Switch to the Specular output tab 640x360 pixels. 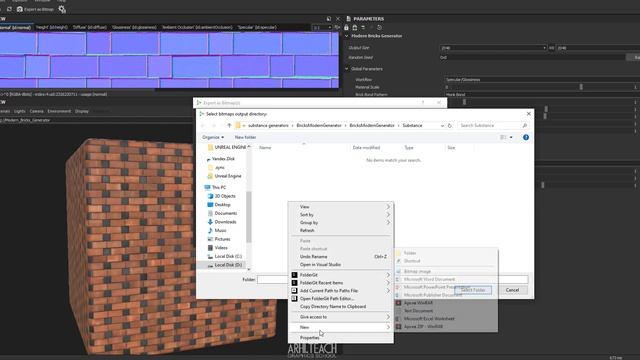[x=257, y=27]
